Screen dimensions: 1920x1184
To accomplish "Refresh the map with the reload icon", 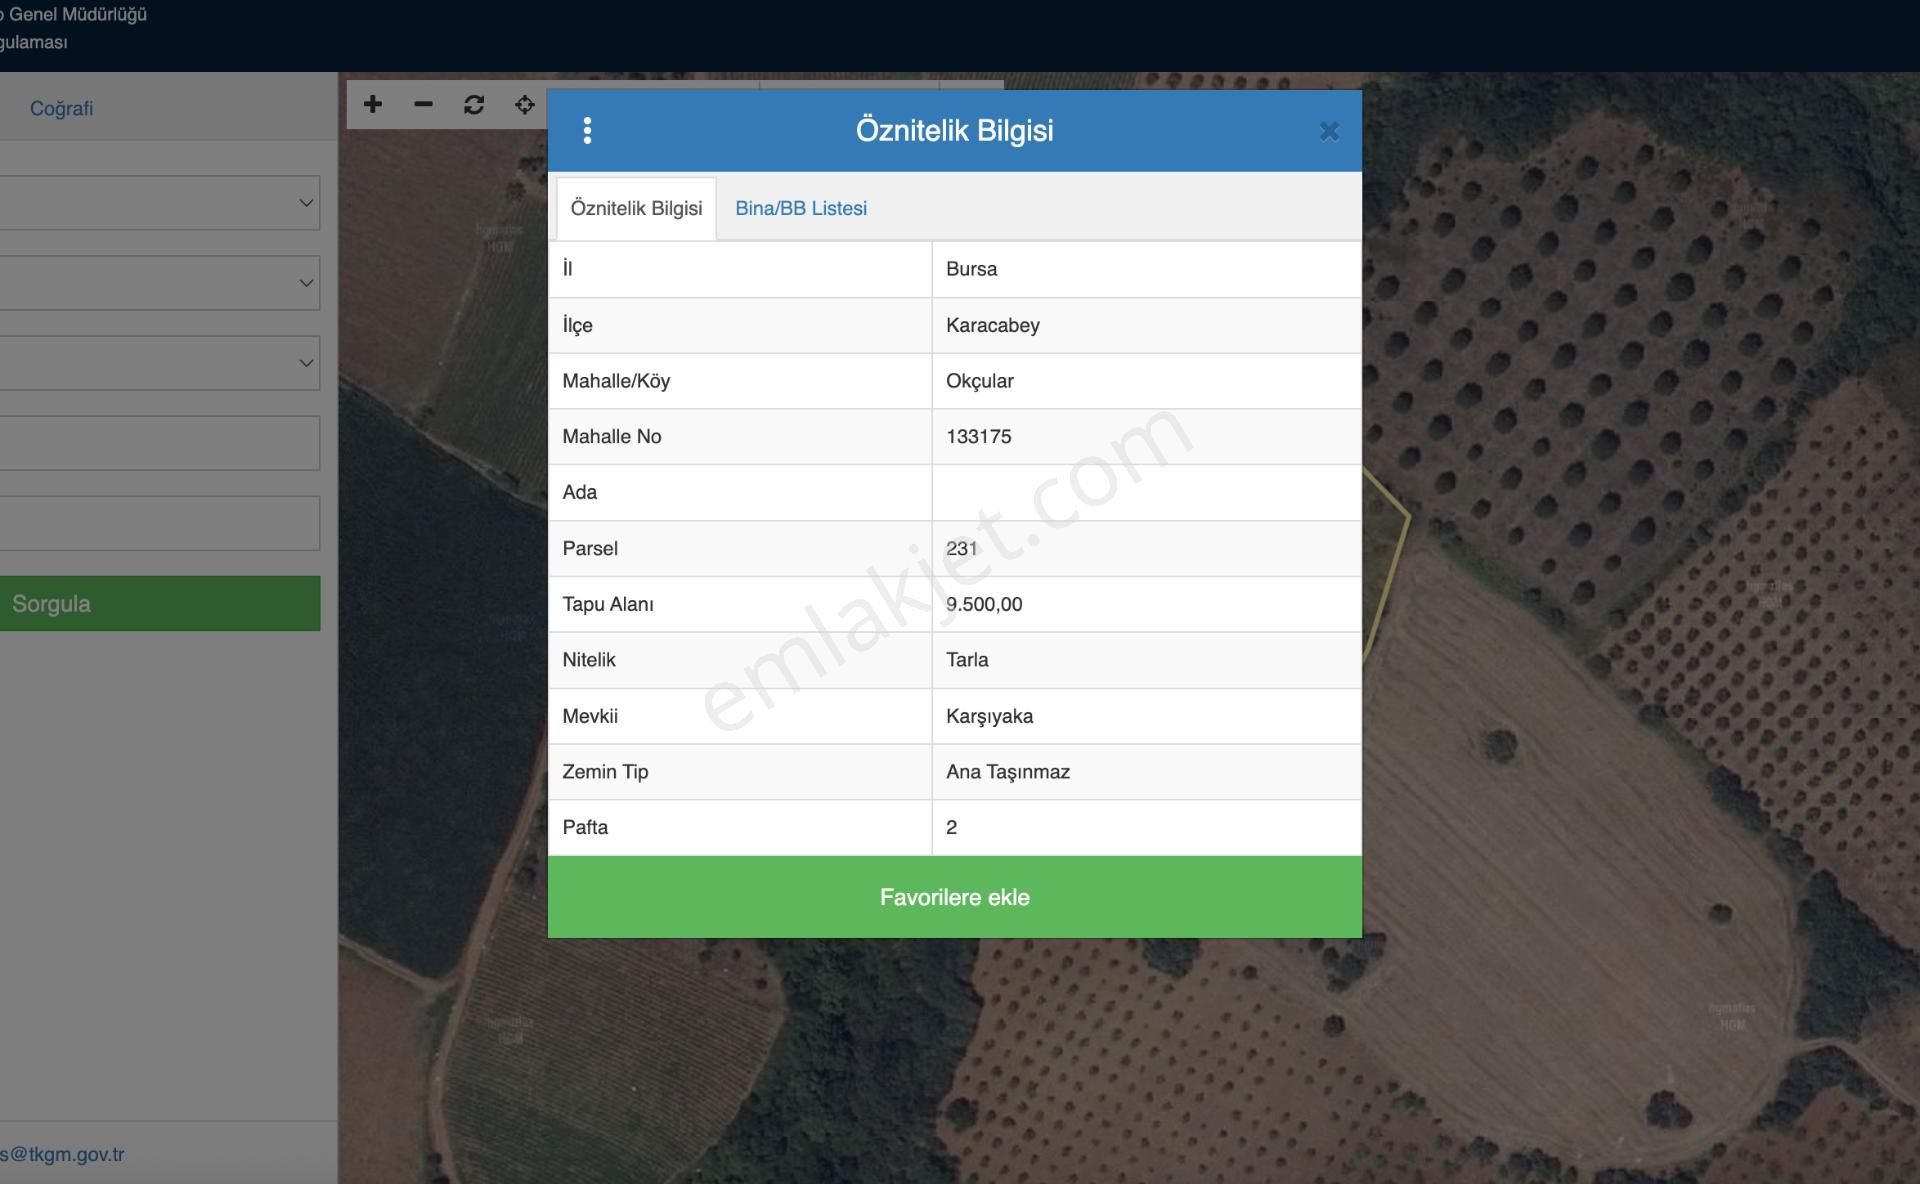I will pyautogui.click(x=474, y=104).
